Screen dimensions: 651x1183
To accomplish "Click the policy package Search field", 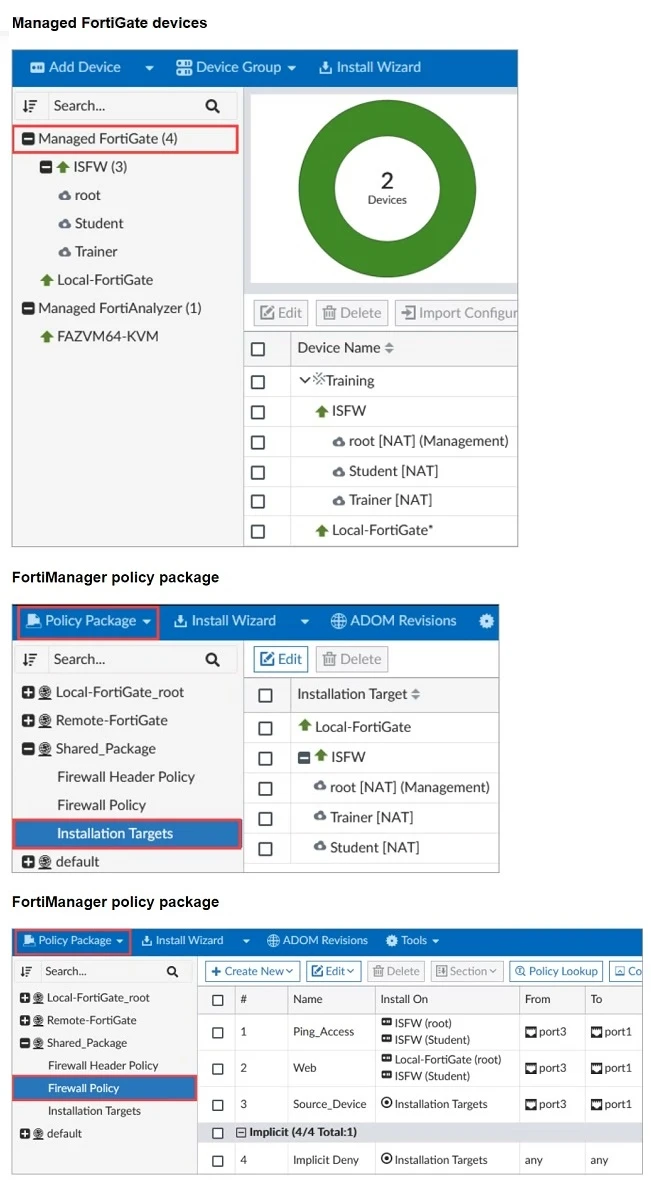I will 120,659.
